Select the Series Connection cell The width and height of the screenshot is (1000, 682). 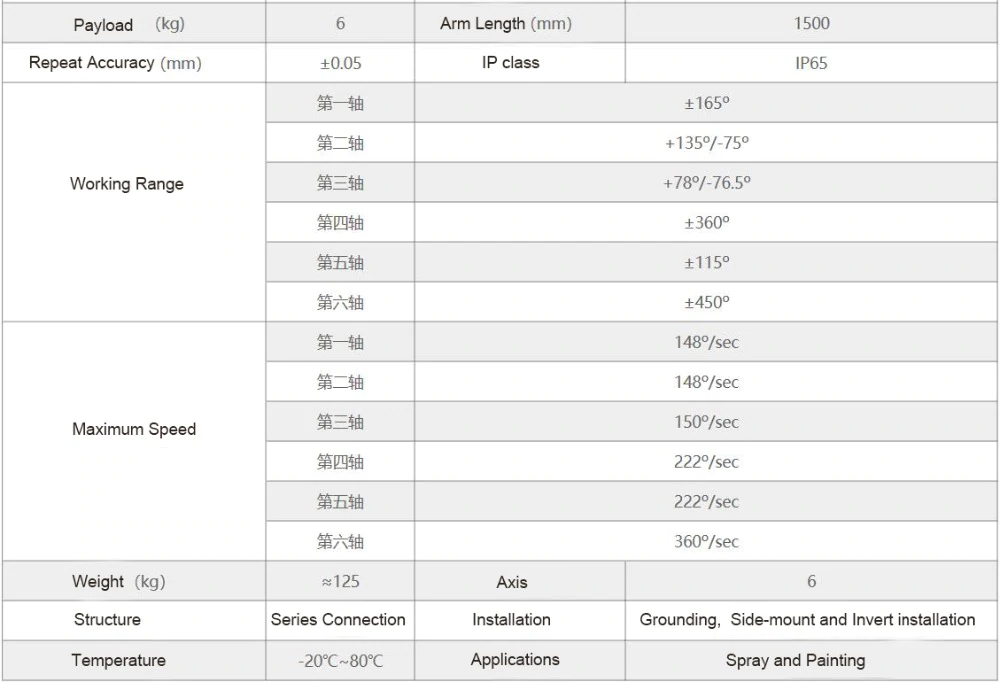coord(340,620)
